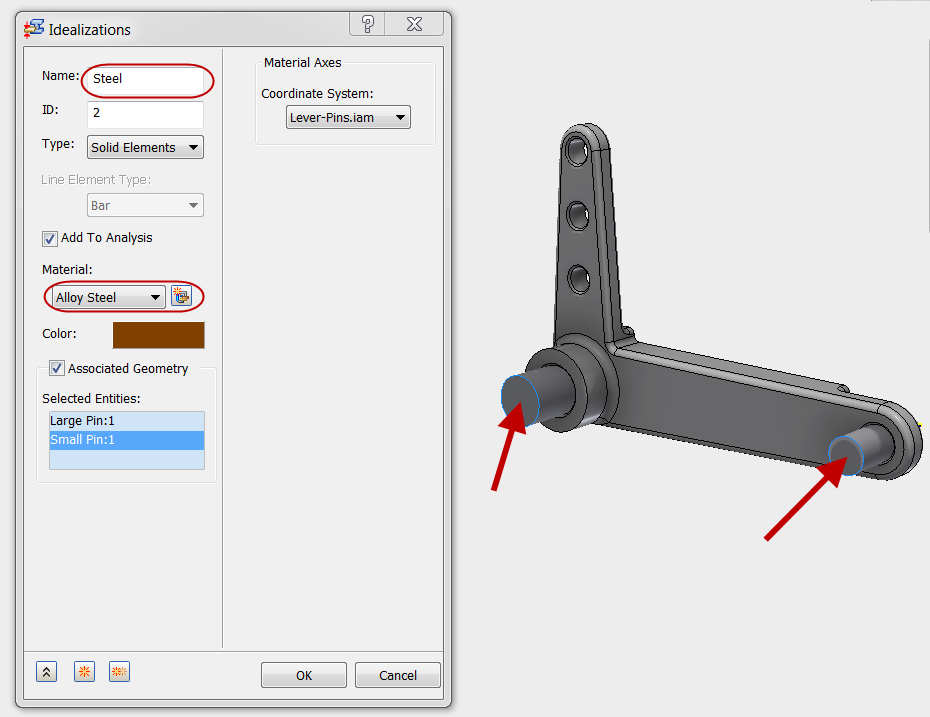
Task: Uncheck the Associated Geometry checkbox
Action: pyautogui.click(x=56, y=368)
